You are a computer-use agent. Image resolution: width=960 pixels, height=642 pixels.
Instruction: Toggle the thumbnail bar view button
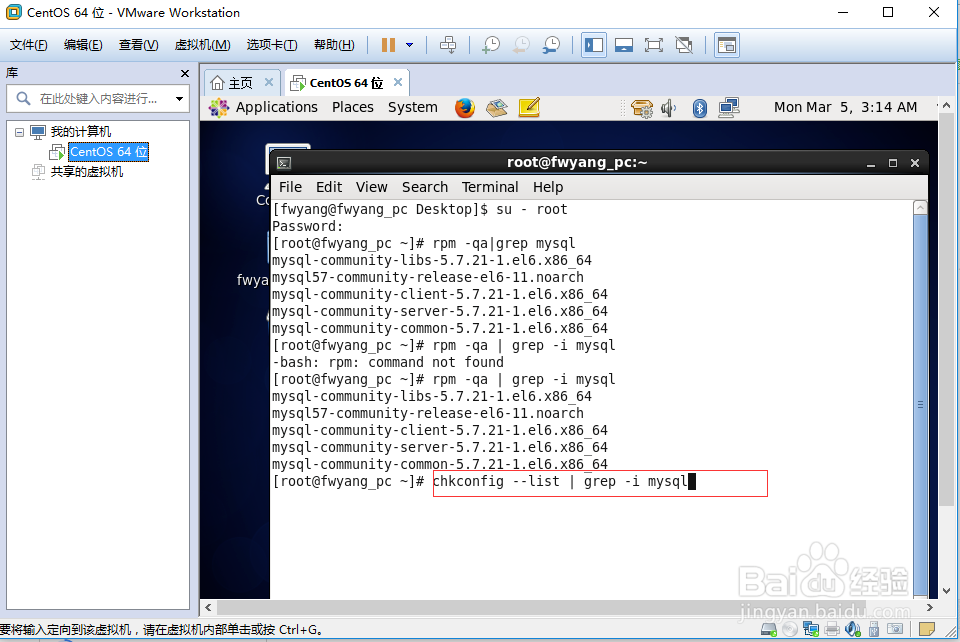tap(624, 45)
